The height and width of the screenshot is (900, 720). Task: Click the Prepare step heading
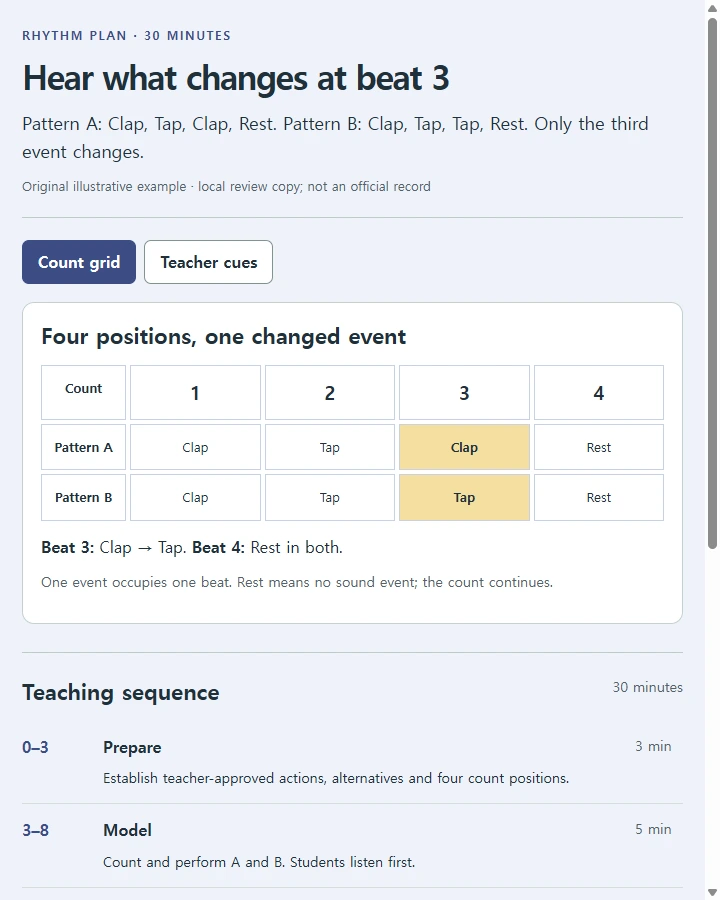(132, 747)
